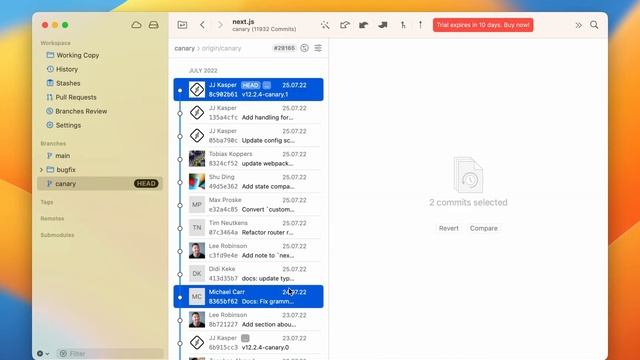Select Didi Keke commit 413d35b7
This screenshot has width=640, height=360.
pos(249,273)
